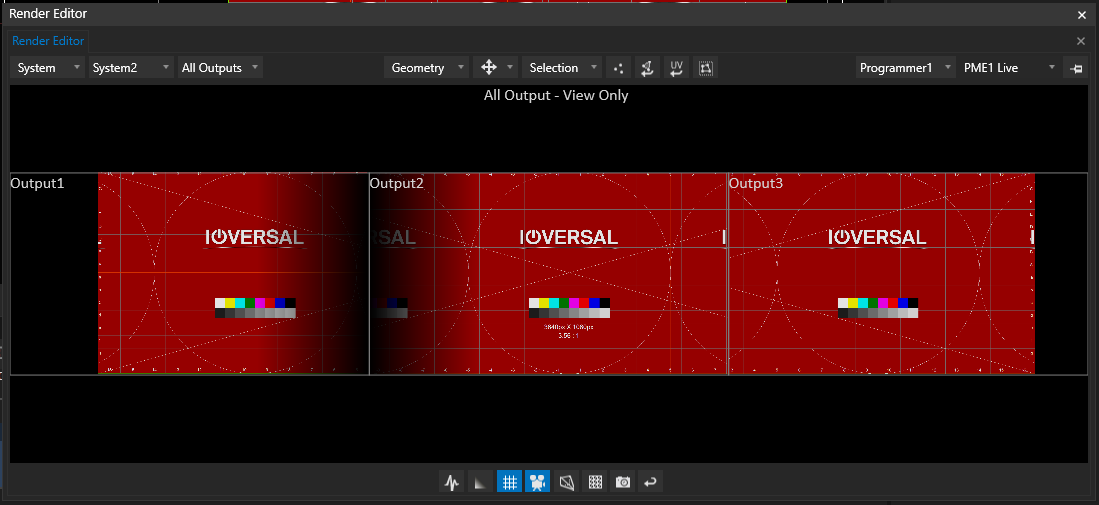Viewport: 1099px width, 505px height.
Task: Click the Output3 label
Action: [756, 184]
